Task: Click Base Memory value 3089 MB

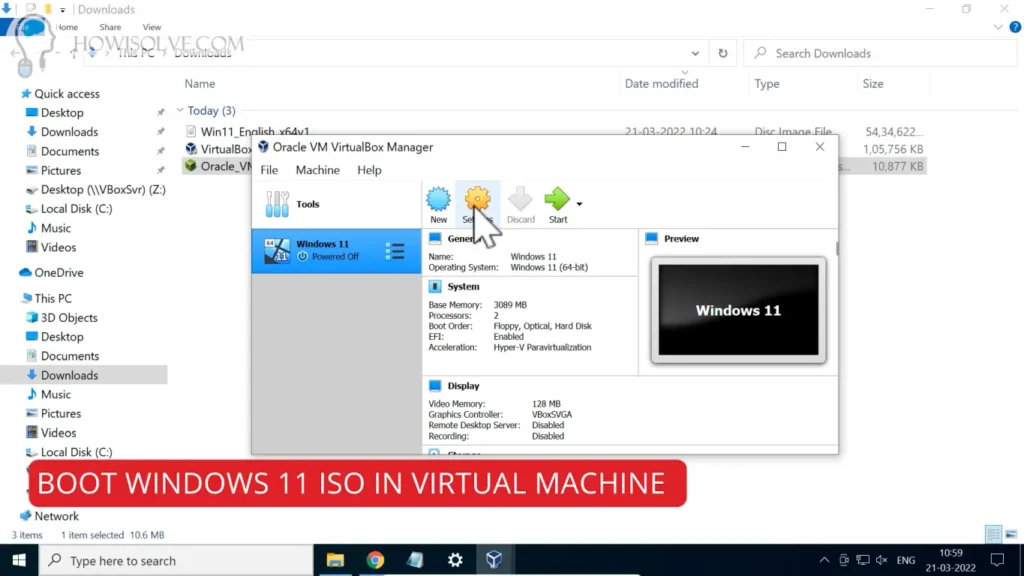Action: click(x=509, y=305)
